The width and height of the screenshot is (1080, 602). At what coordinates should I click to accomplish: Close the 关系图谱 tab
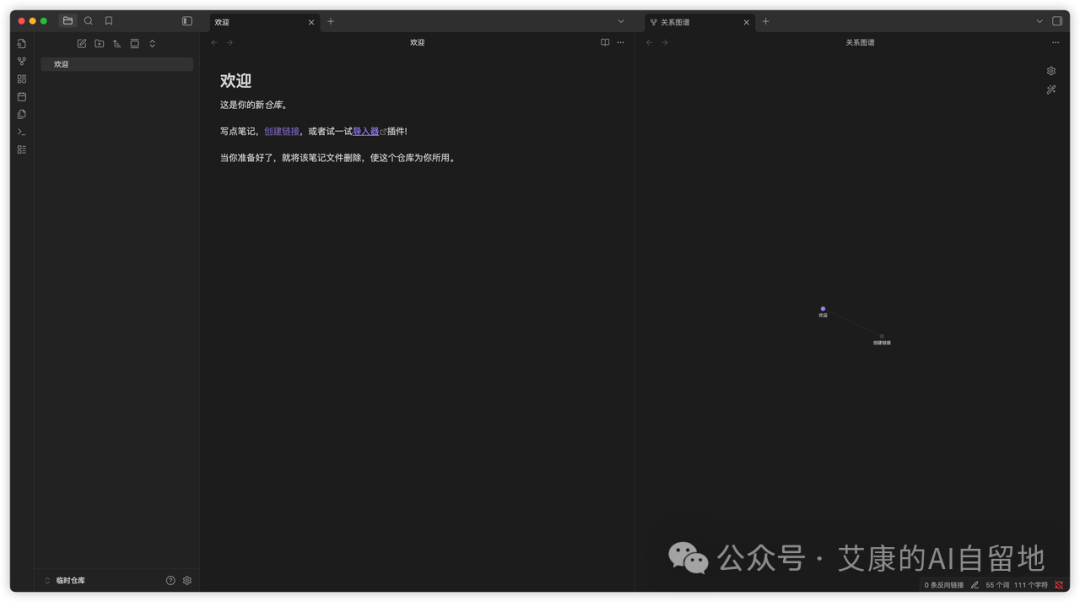746,22
